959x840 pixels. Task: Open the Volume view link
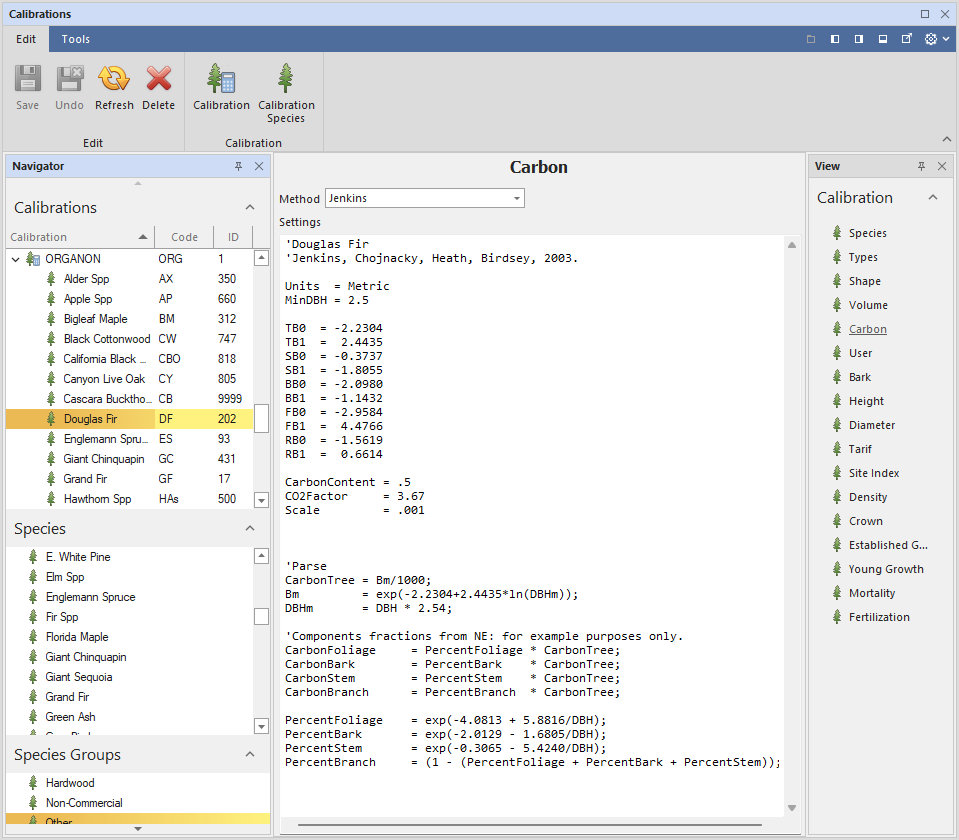click(x=868, y=305)
